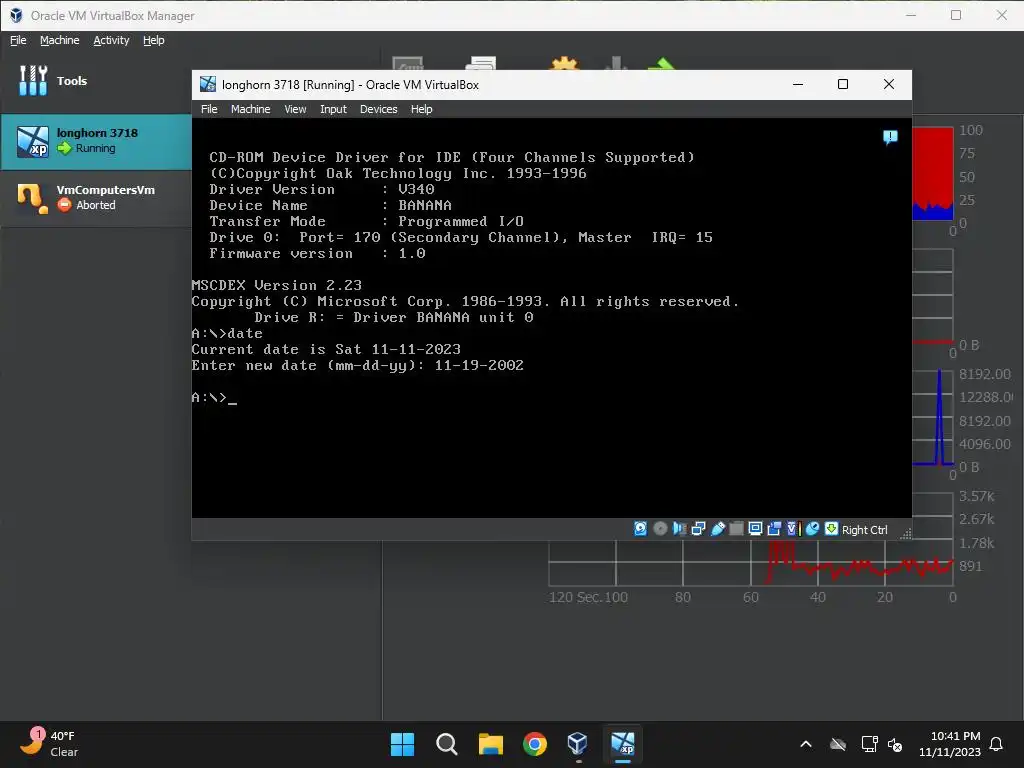Open the audio settings indicator in VM status bar

click(x=679, y=529)
